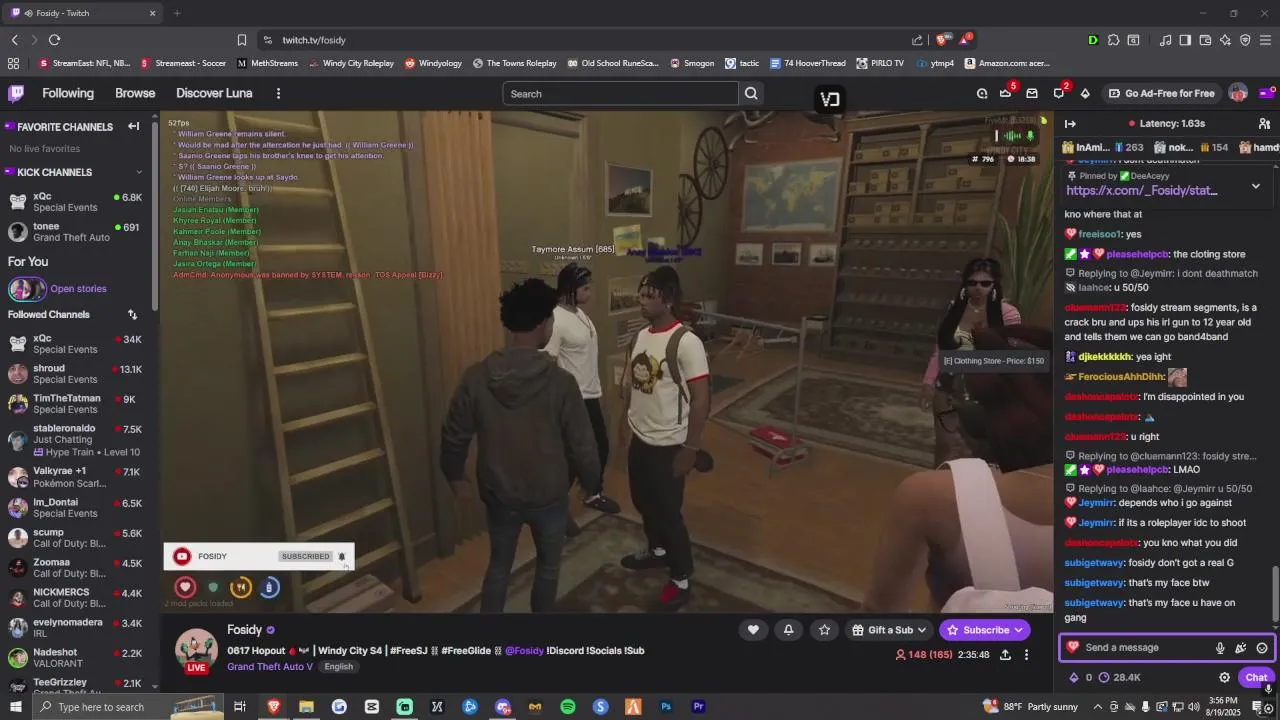Toggle stream notifications bell
Image resolution: width=1280 pixels, height=720 pixels.
click(788, 629)
